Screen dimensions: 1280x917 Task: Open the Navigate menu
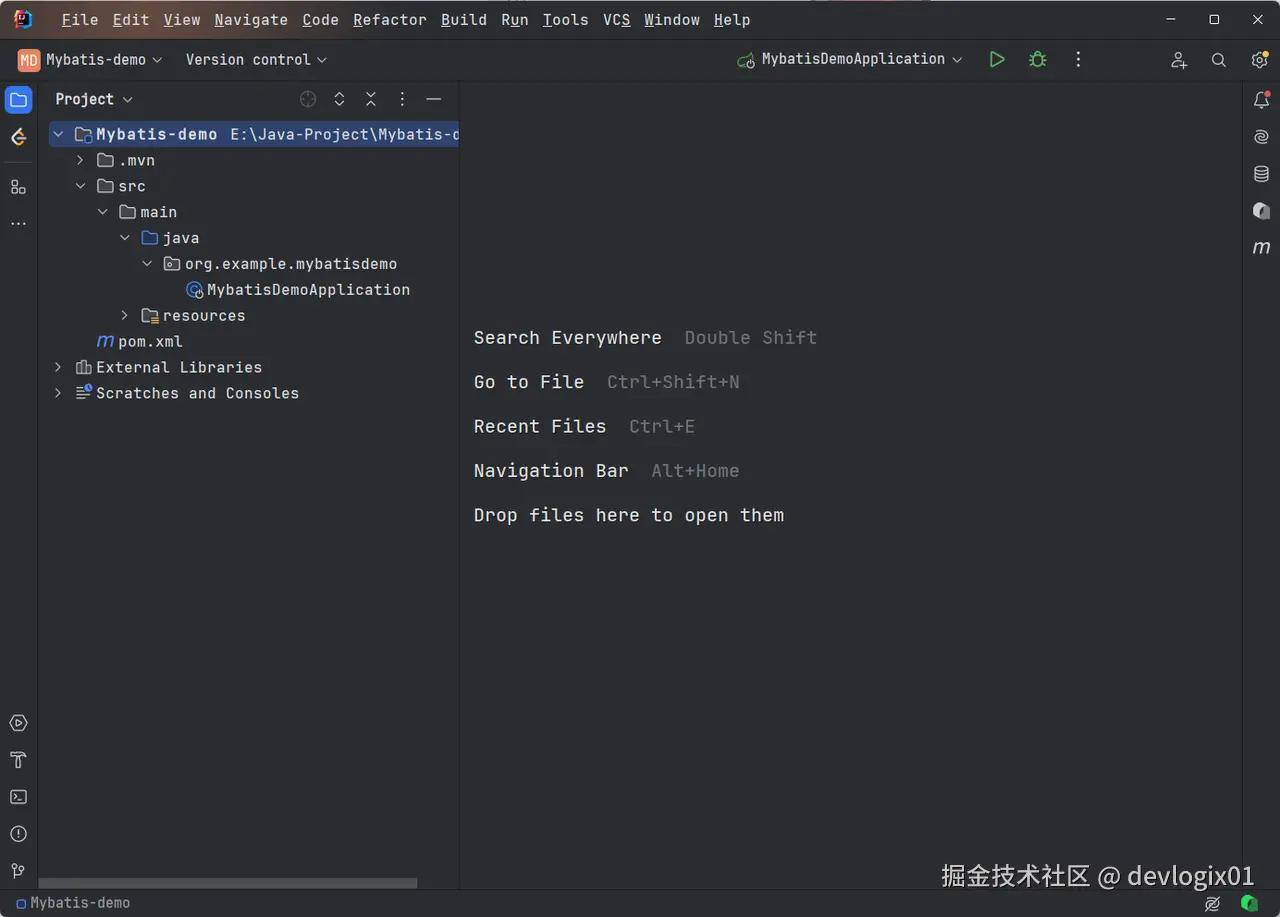251,20
